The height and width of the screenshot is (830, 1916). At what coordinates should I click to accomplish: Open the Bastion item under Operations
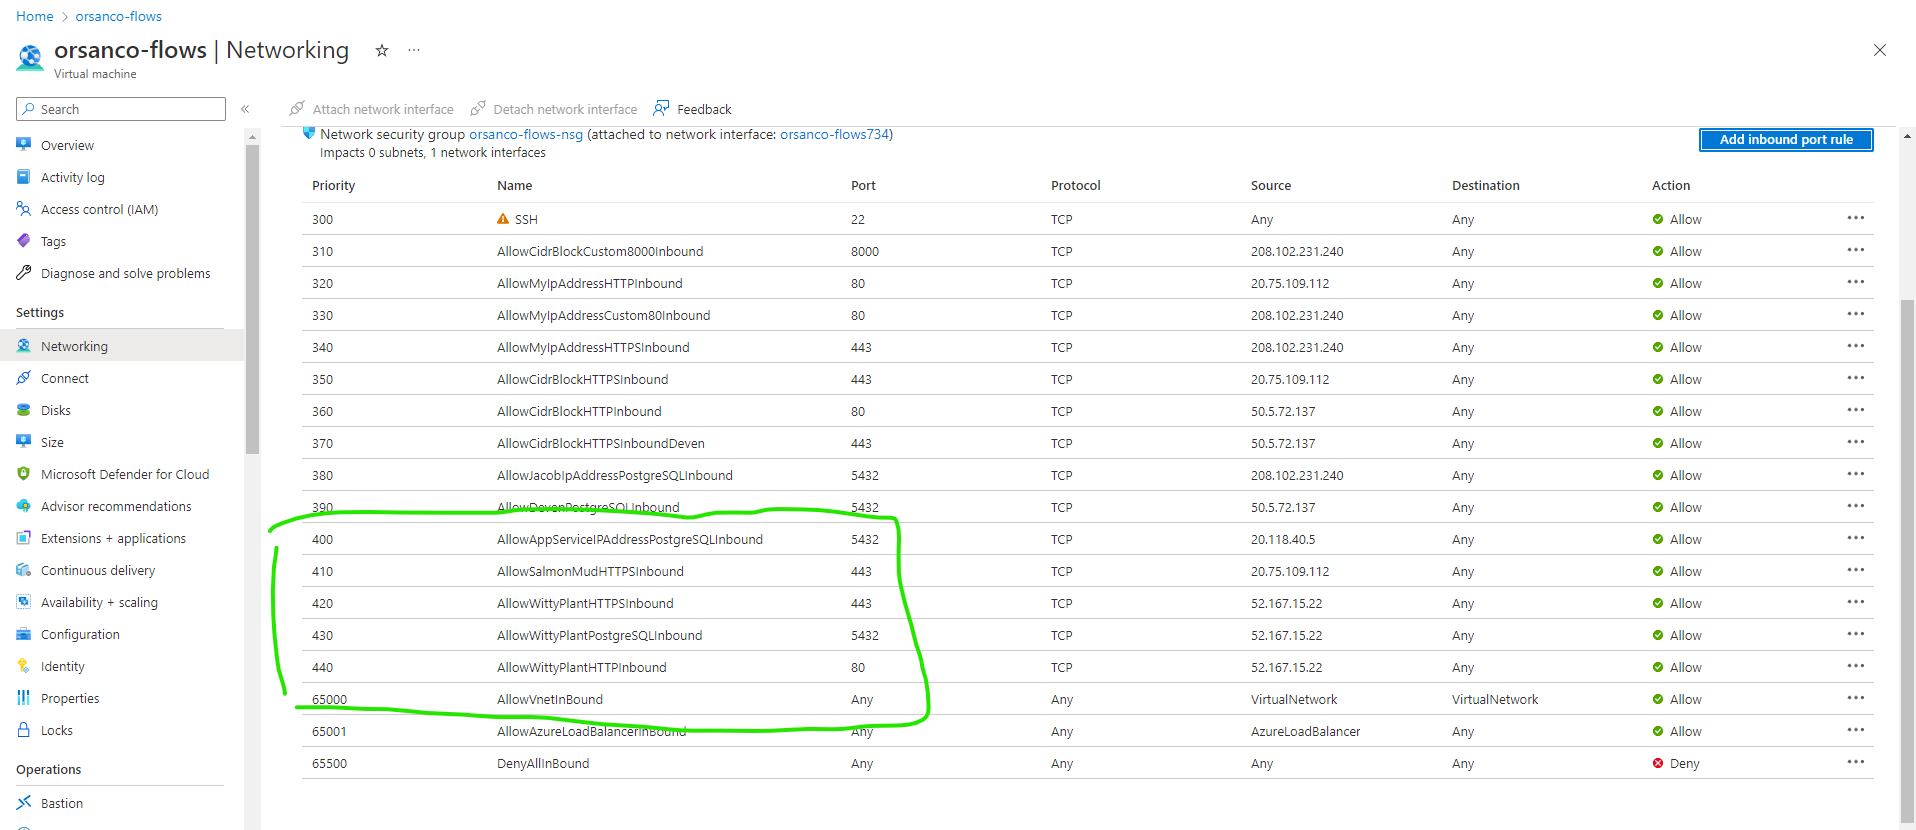pyautogui.click(x=62, y=803)
